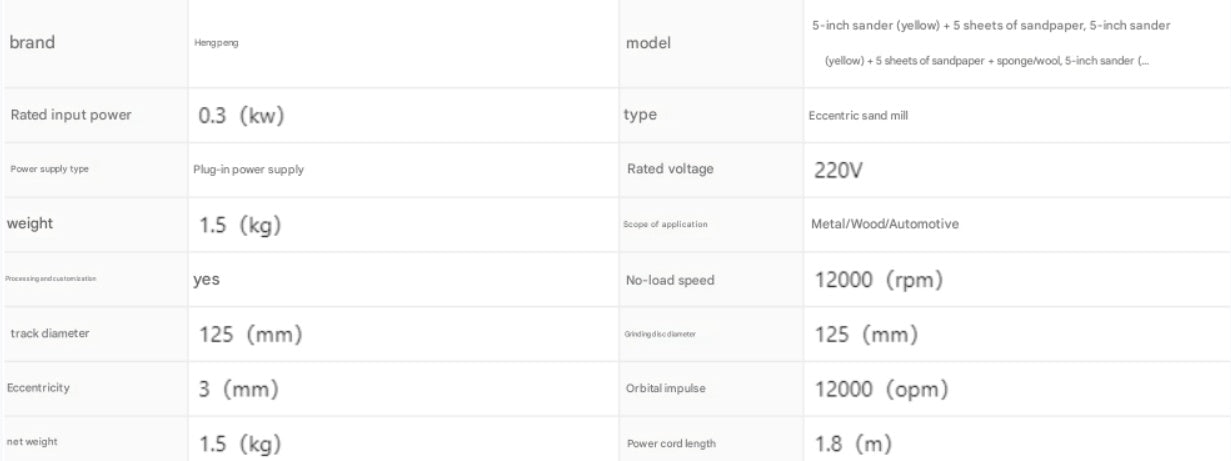Click the 'Orbital impulse' label
Viewport: 1231px width, 461px height.
tap(666, 388)
